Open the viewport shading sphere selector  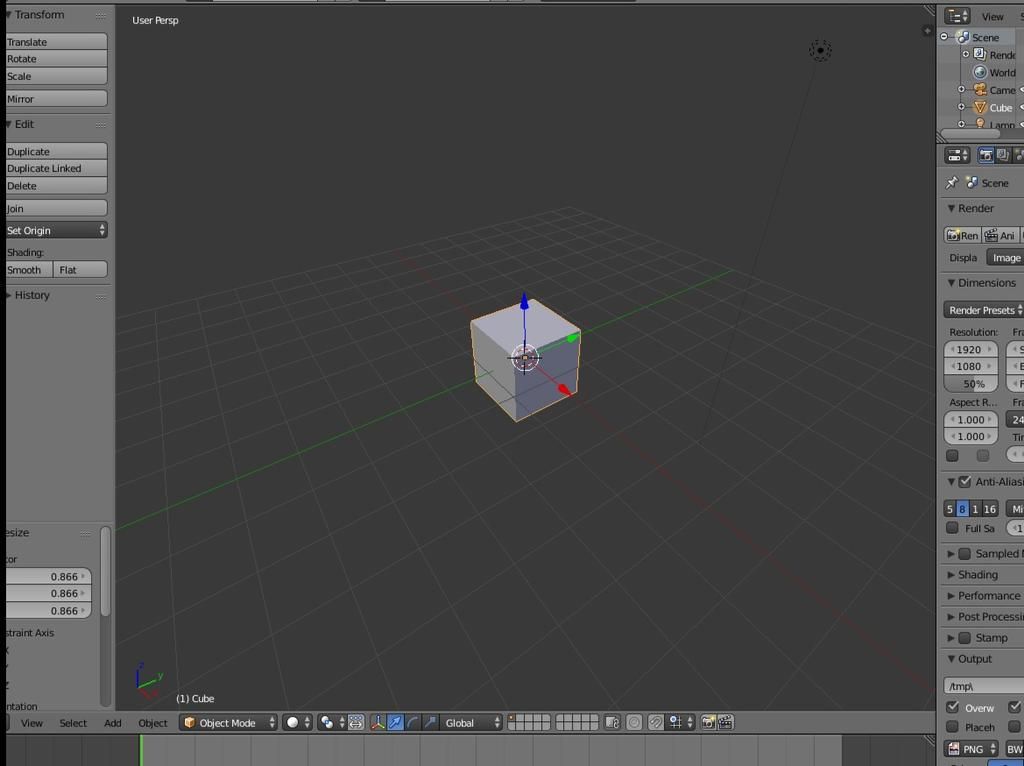click(297, 722)
